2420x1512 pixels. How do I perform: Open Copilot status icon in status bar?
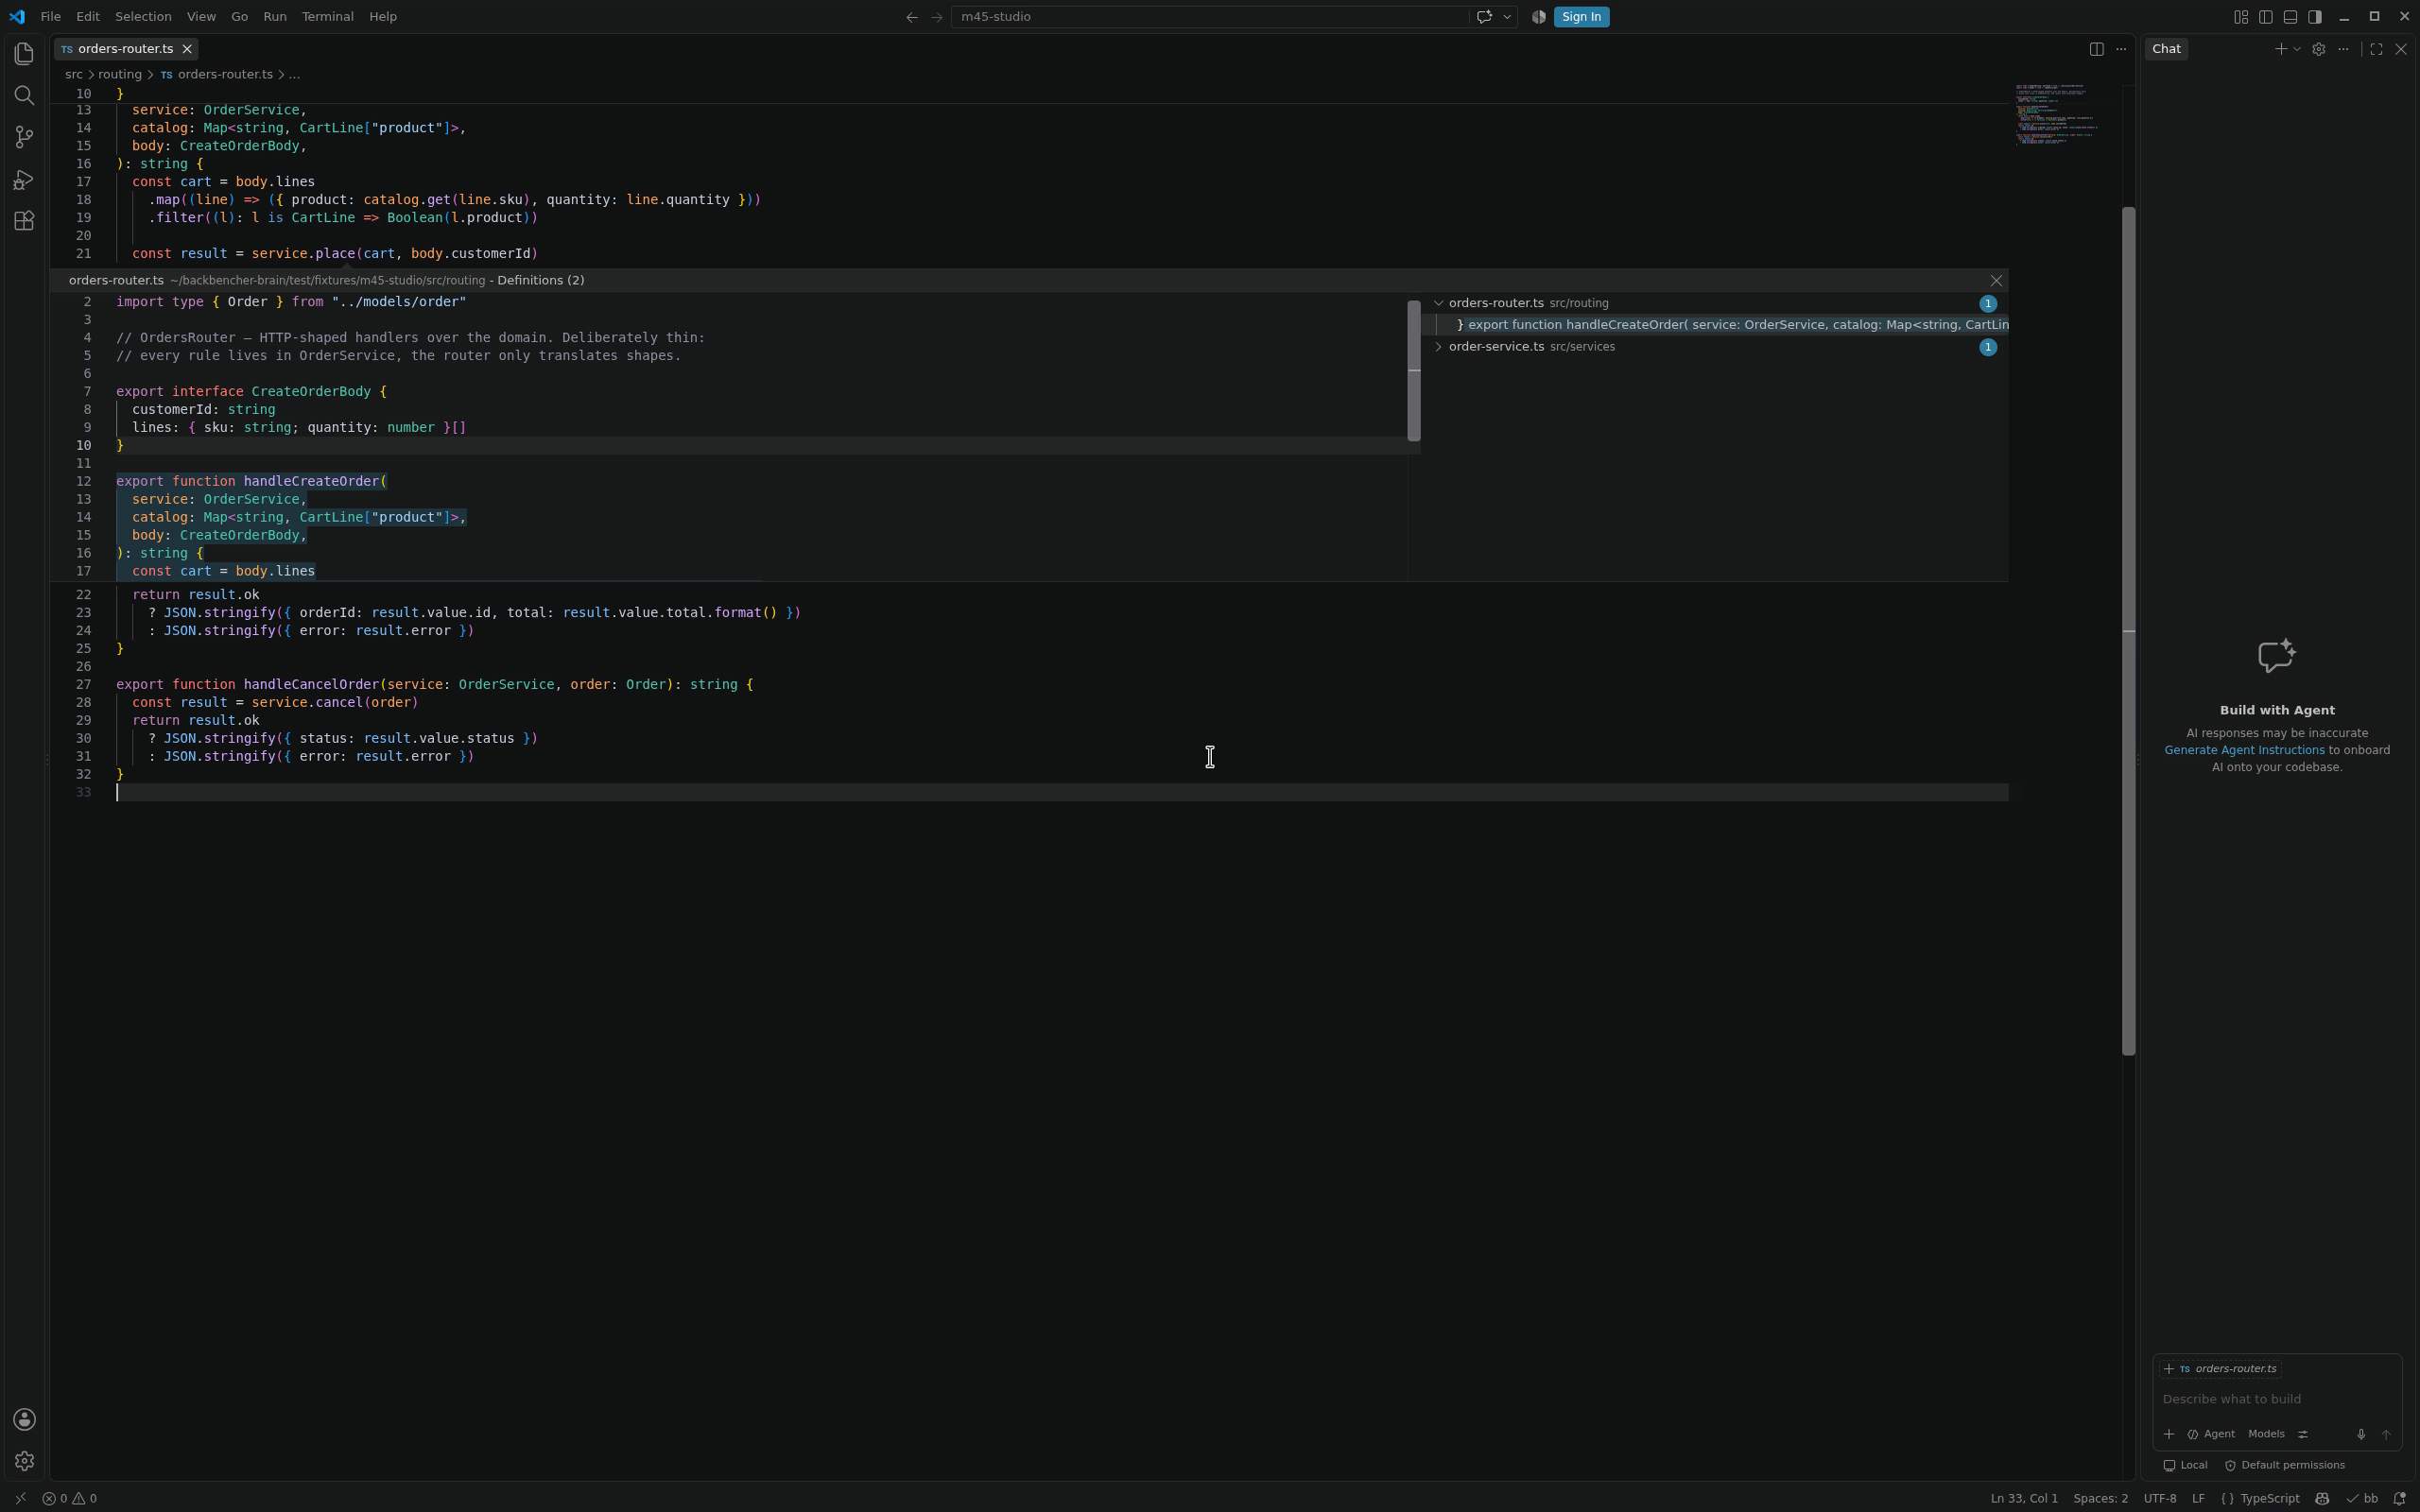(2322, 1498)
